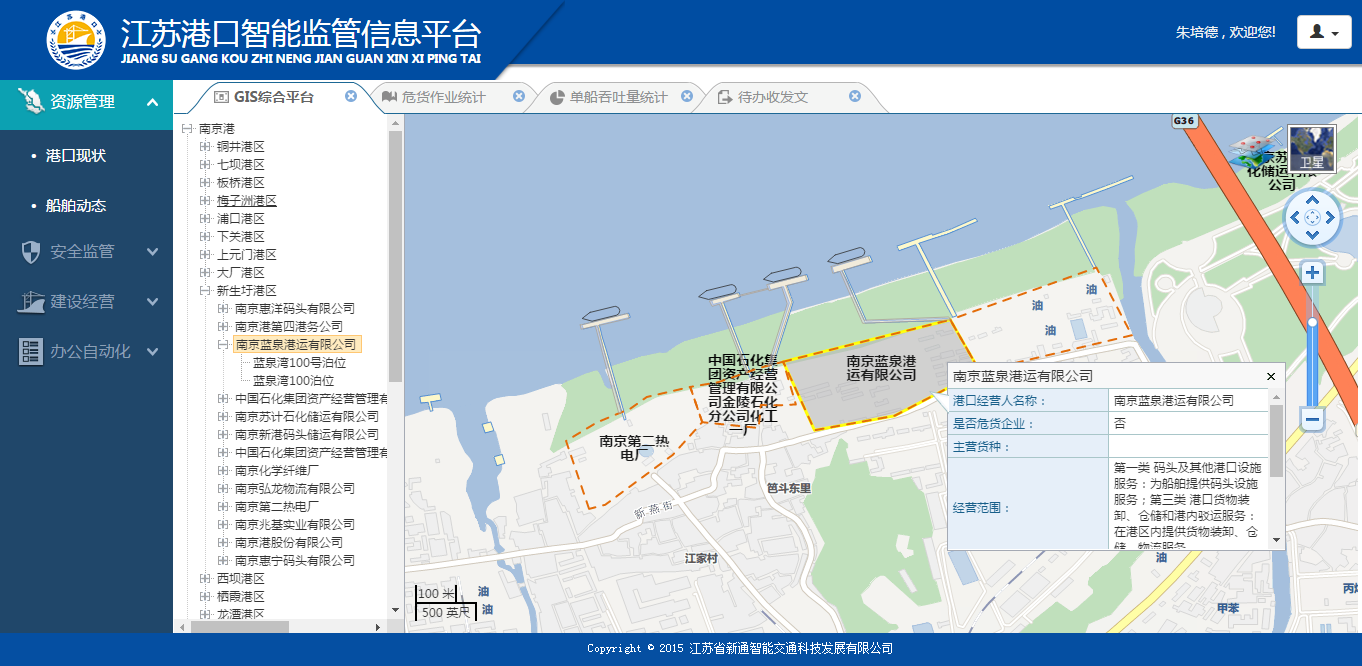Collapse the 新生圩港区 tree node

(x=206, y=291)
